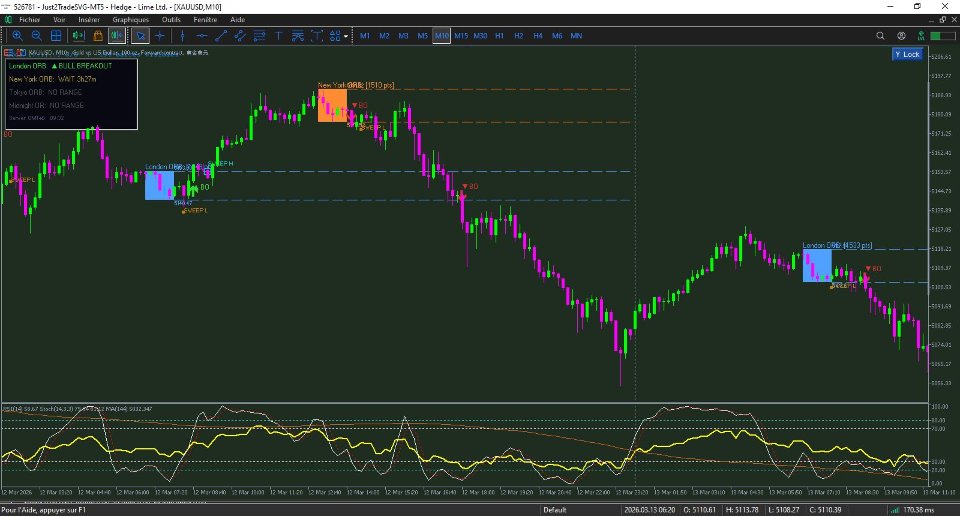This screenshot has height=516, width=960.
Task: Select the equidistant channel tool
Action: click(x=240, y=36)
